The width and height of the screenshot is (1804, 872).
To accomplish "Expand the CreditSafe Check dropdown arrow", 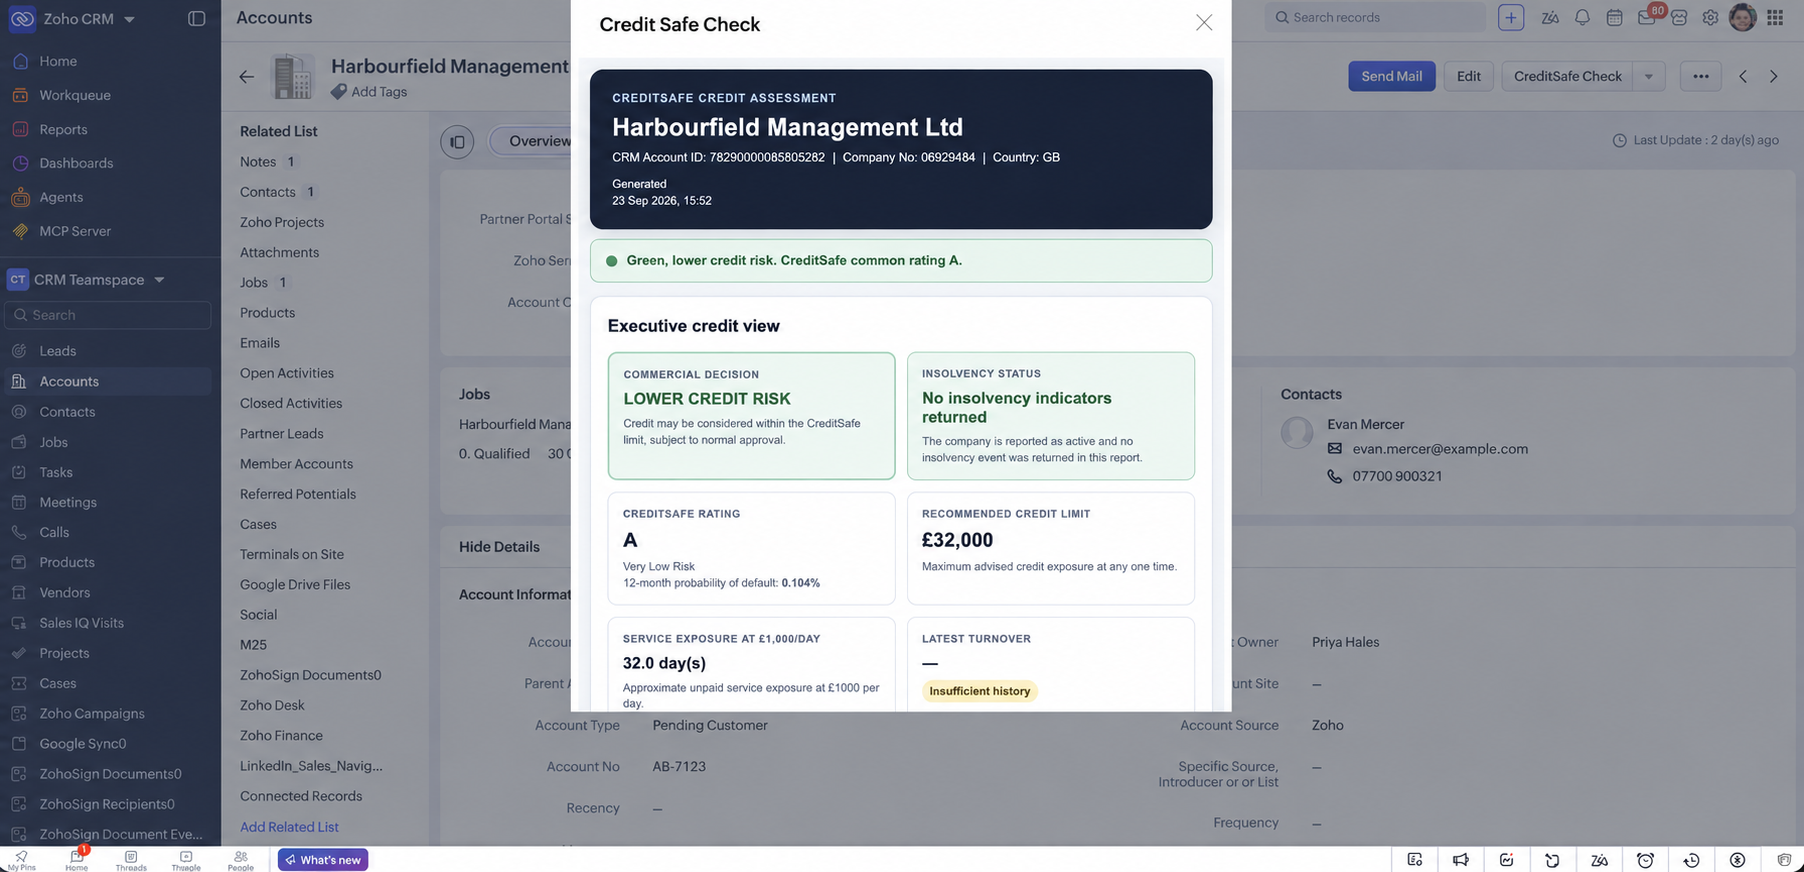I will [1649, 76].
